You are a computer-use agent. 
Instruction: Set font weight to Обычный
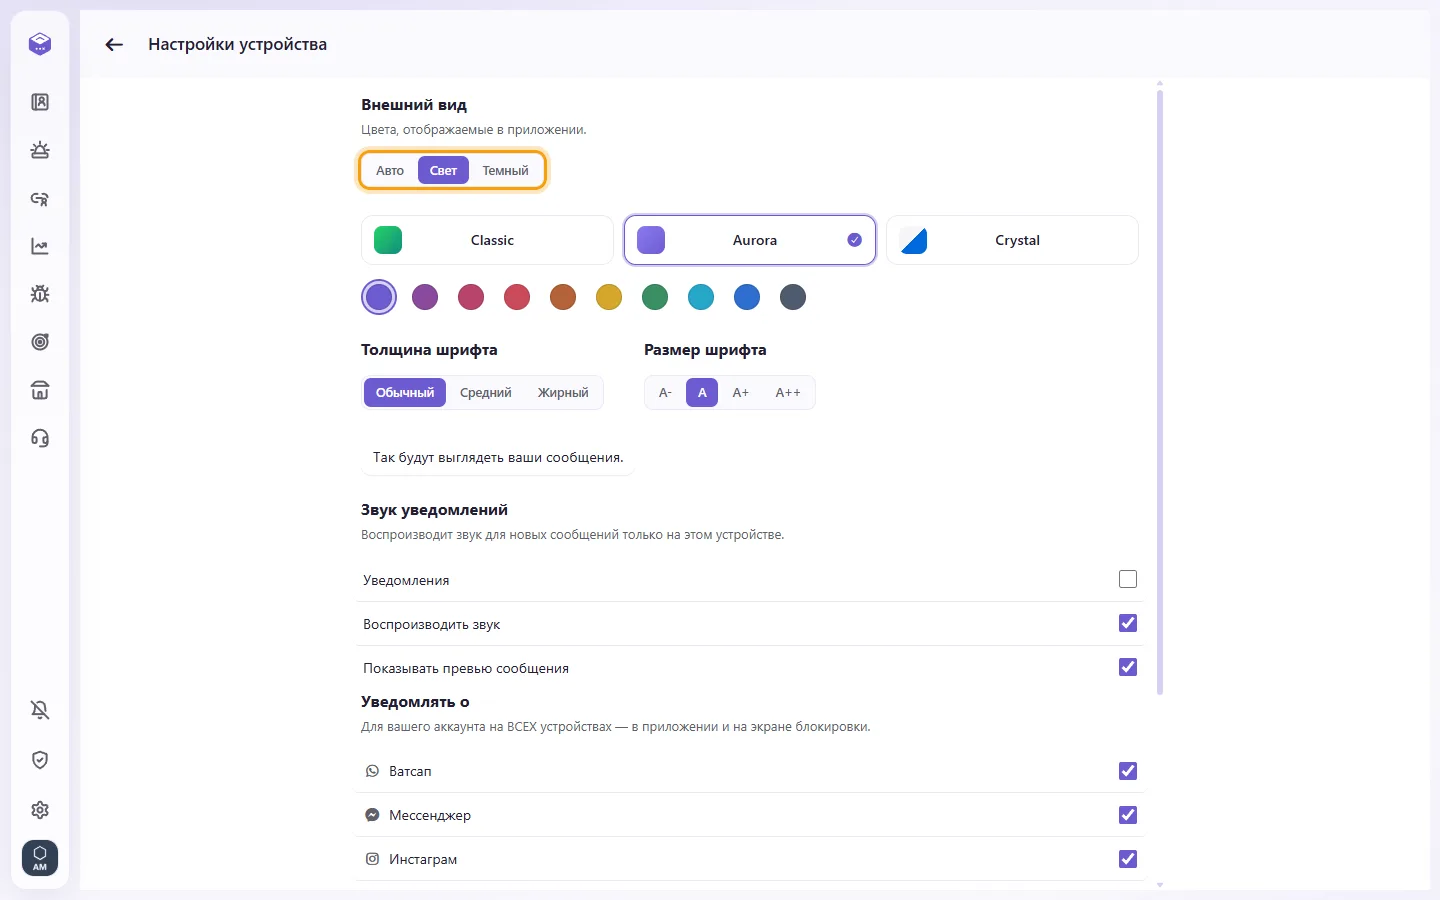tap(405, 393)
